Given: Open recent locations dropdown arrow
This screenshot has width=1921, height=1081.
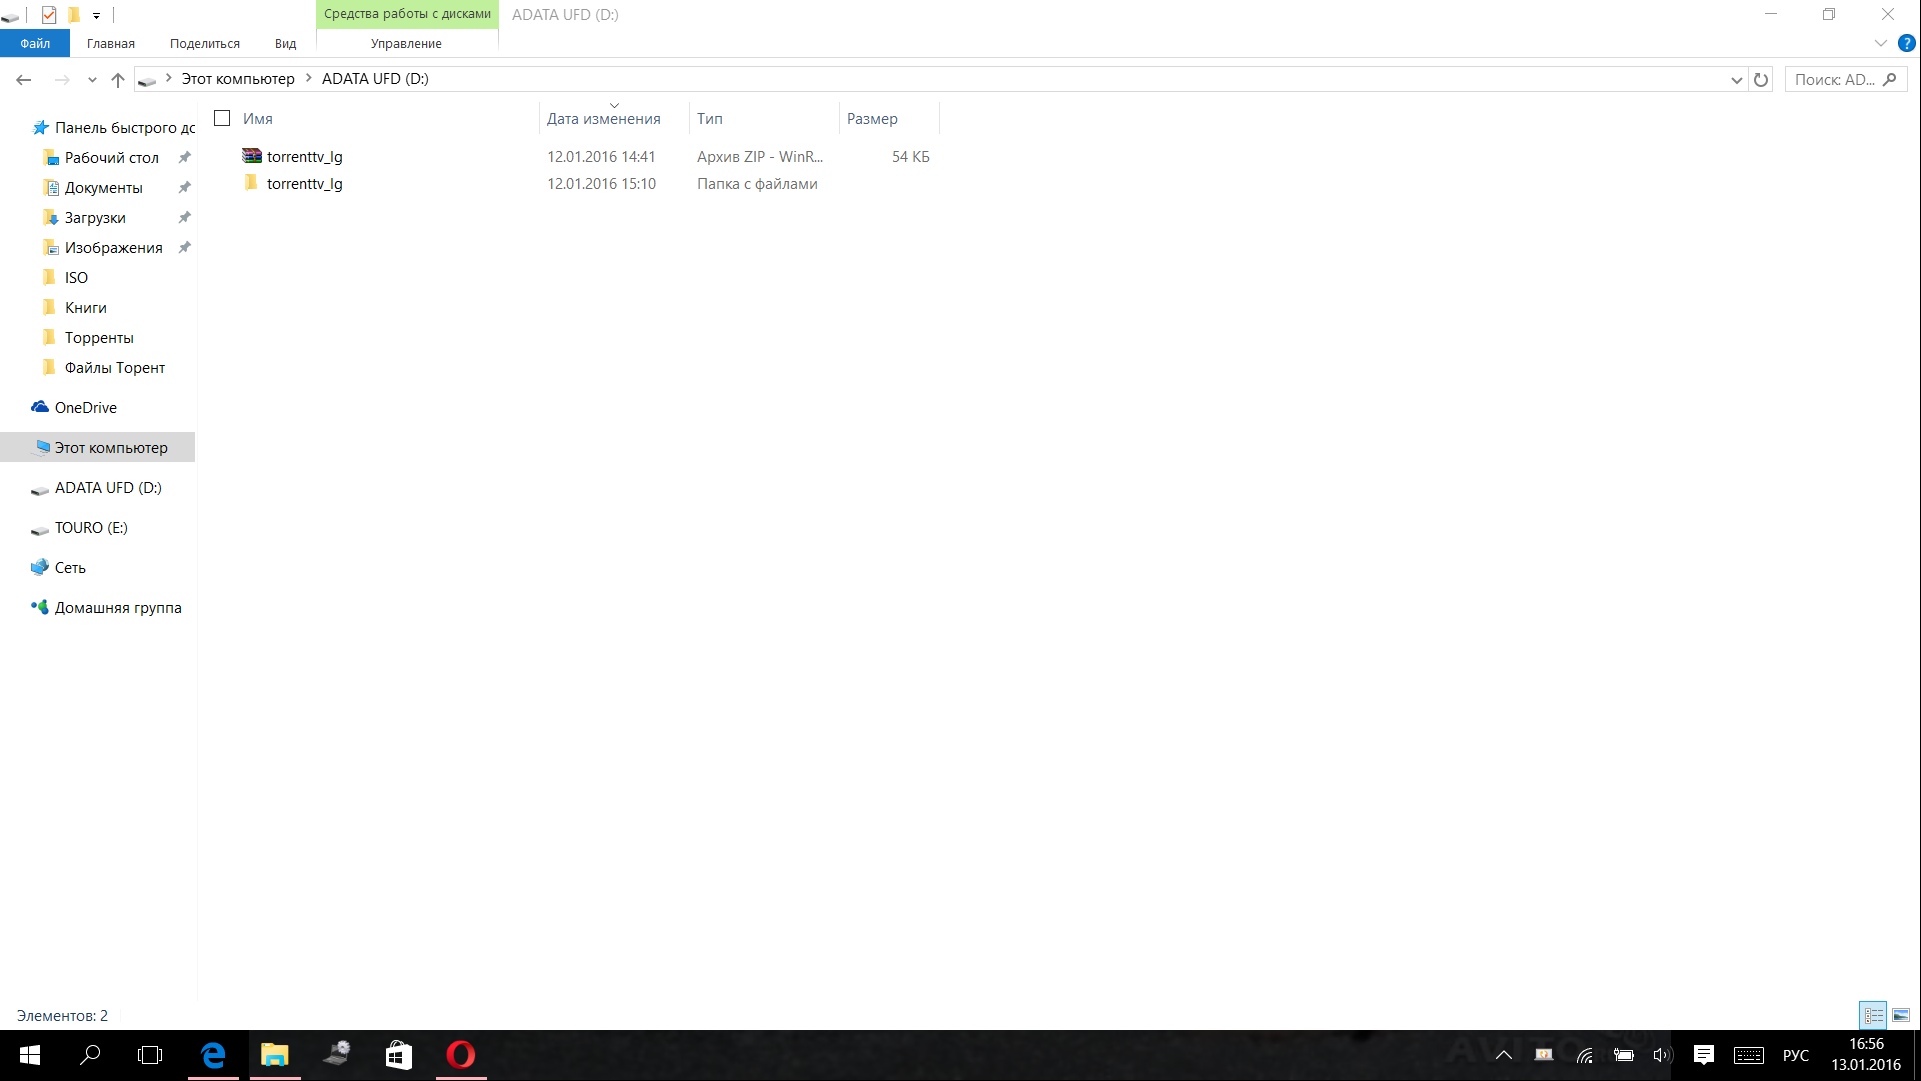Looking at the screenshot, I should (92, 79).
